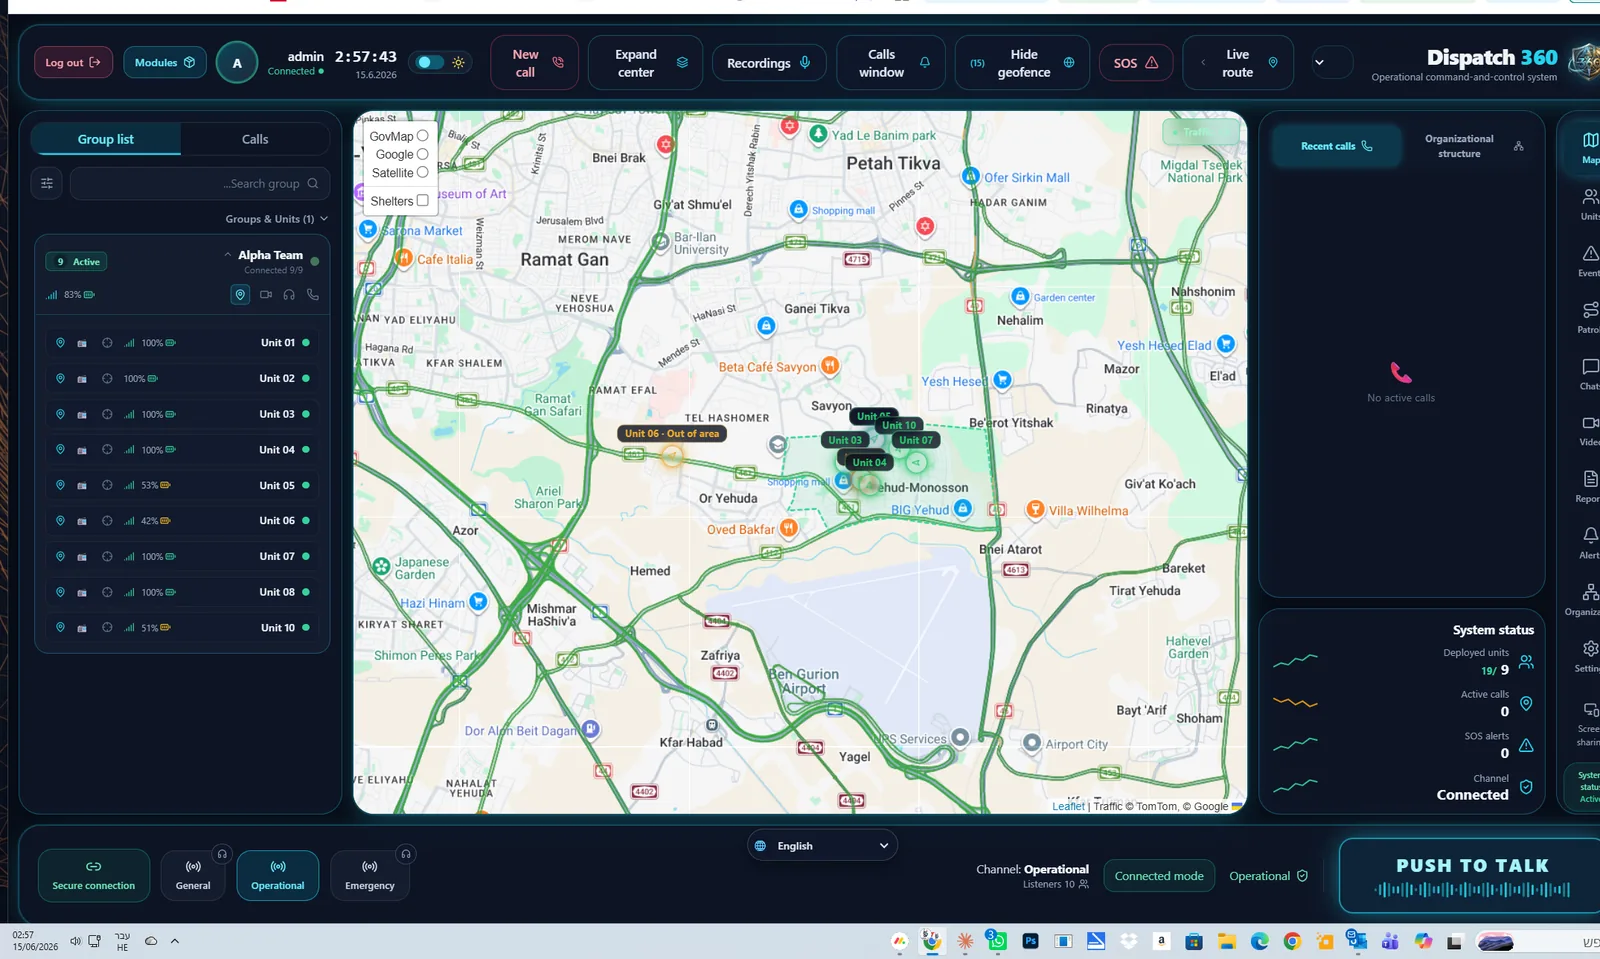
Task: Open the Units section in right sidebar
Action: tap(1589, 202)
